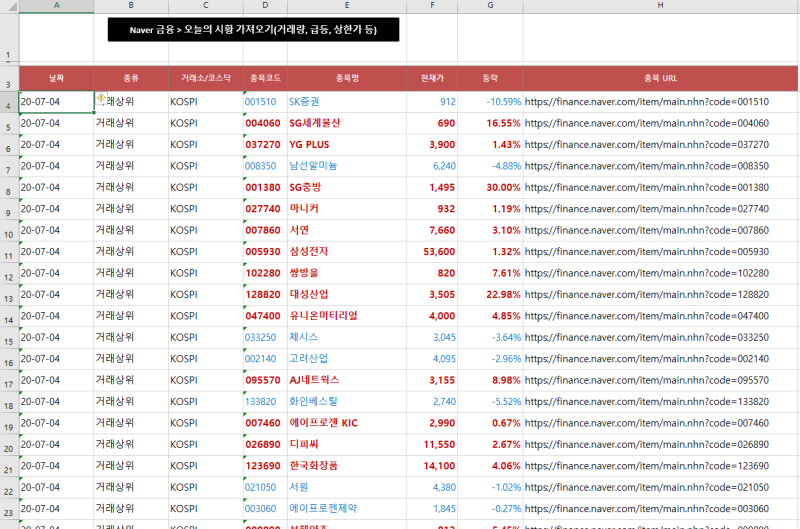Screen dimensions: 800x529
Task: Click the Select All corner triangle
Action: coord(9,6)
